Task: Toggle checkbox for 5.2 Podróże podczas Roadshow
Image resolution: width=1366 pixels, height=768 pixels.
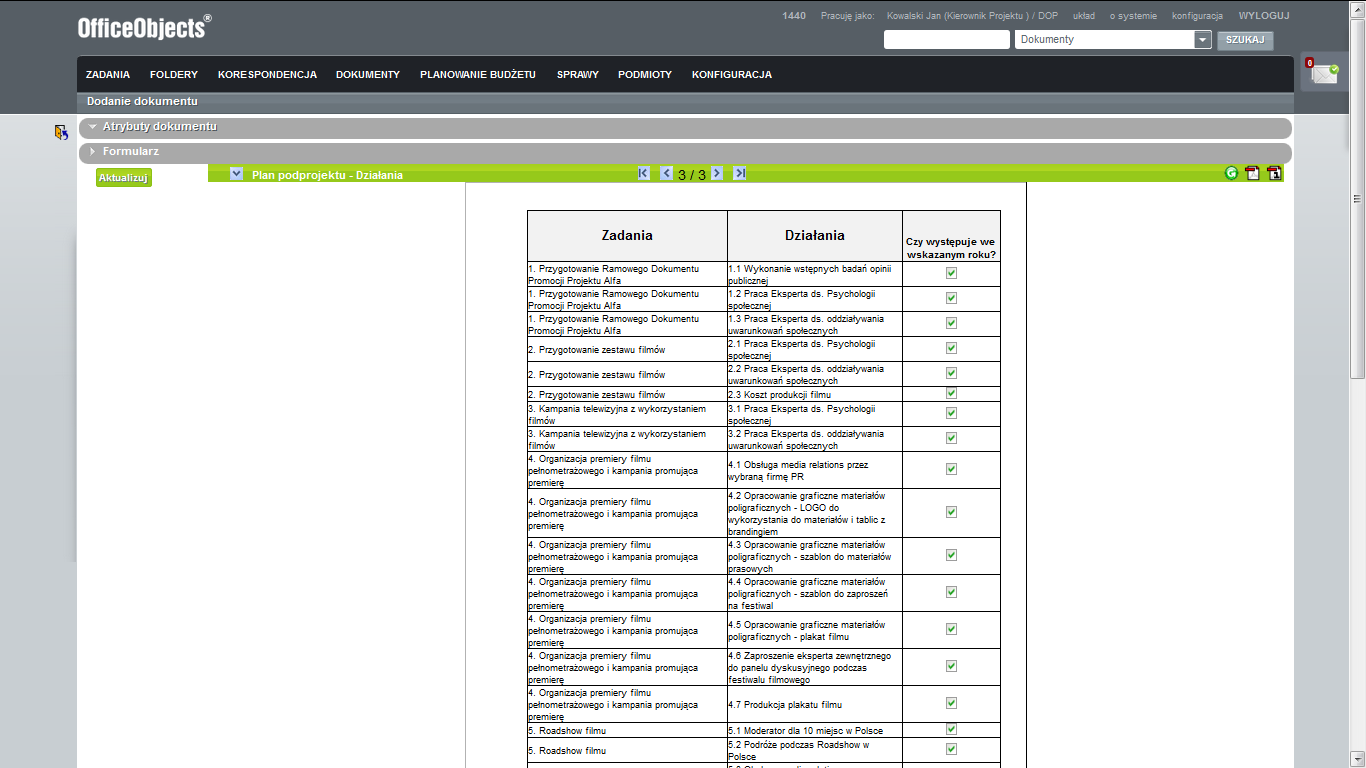Action: [x=951, y=749]
